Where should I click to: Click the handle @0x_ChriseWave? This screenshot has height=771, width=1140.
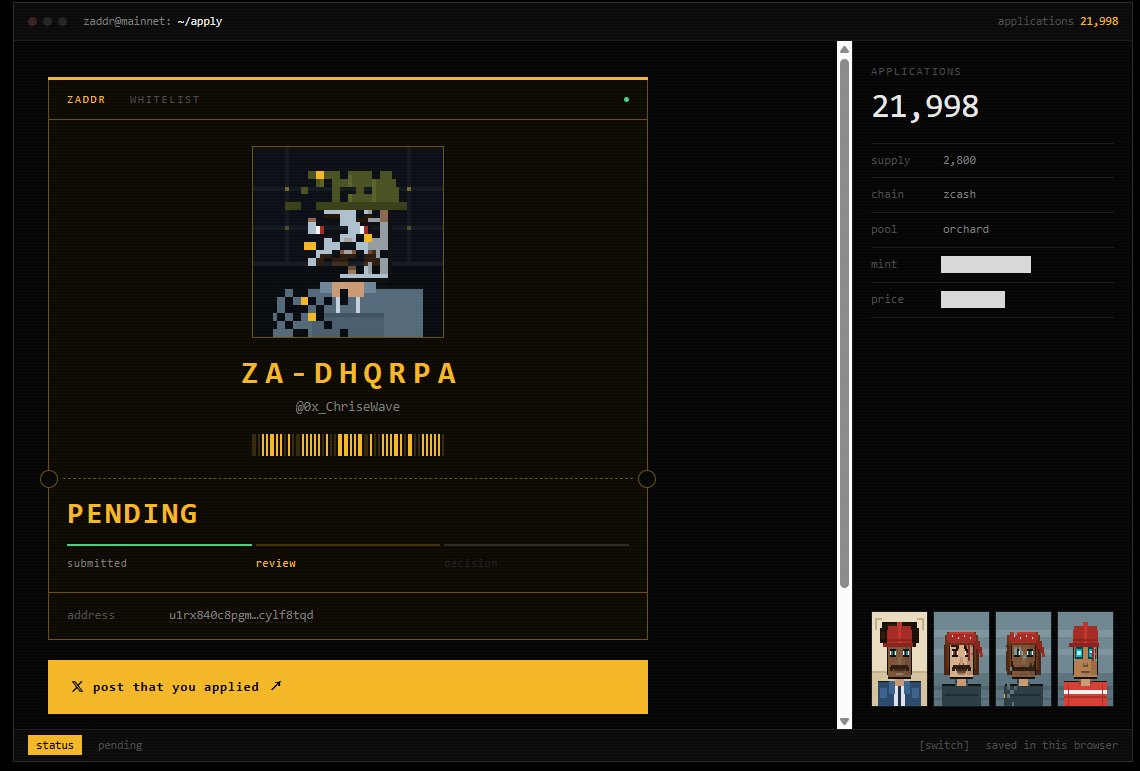click(348, 407)
